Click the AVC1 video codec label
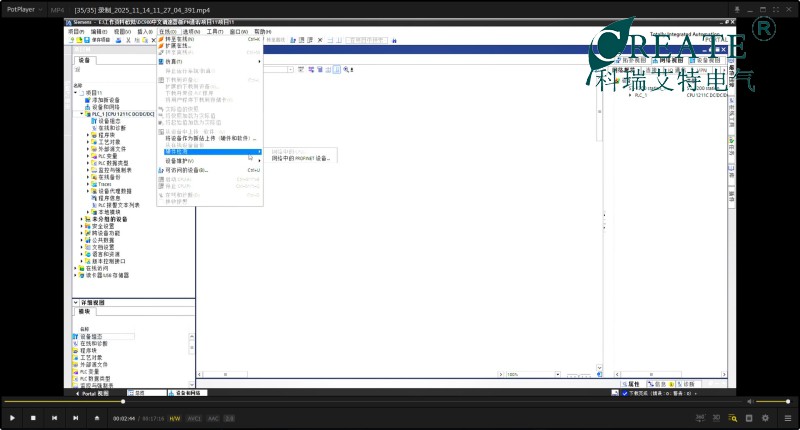The height and width of the screenshot is (430, 800). (x=194, y=419)
